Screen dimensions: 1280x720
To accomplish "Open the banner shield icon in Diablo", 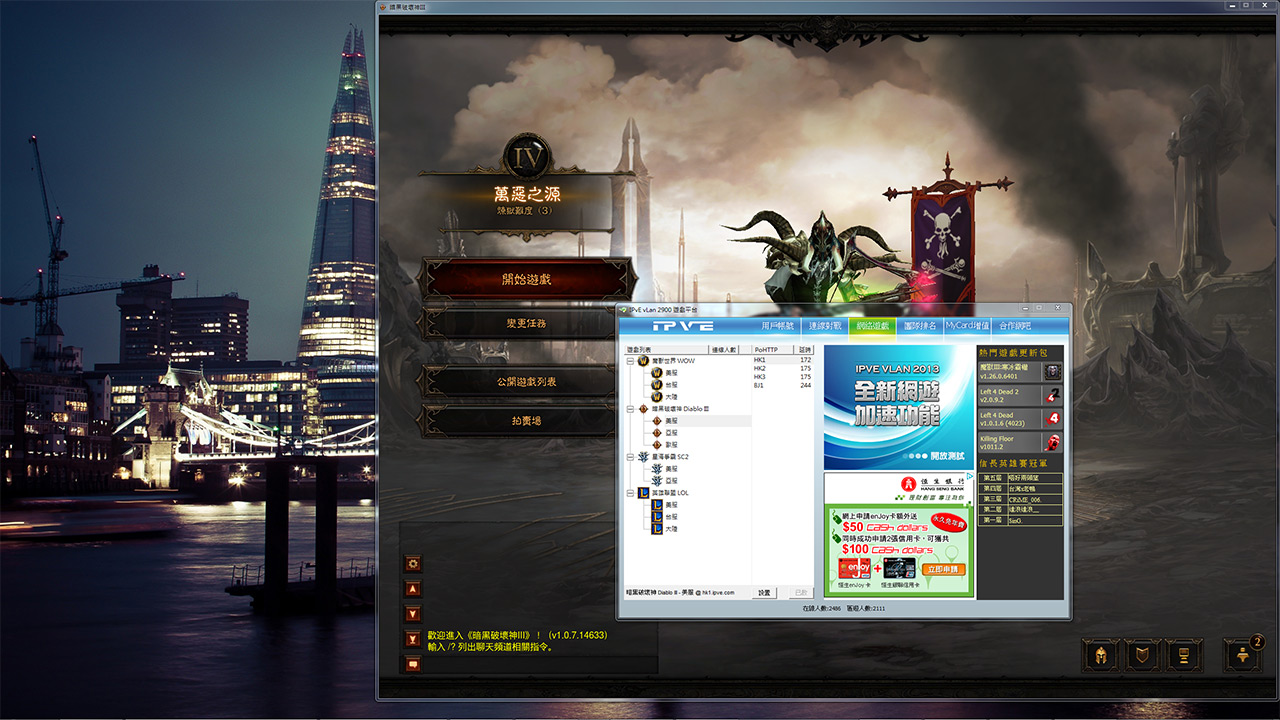I will [x=1142, y=655].
